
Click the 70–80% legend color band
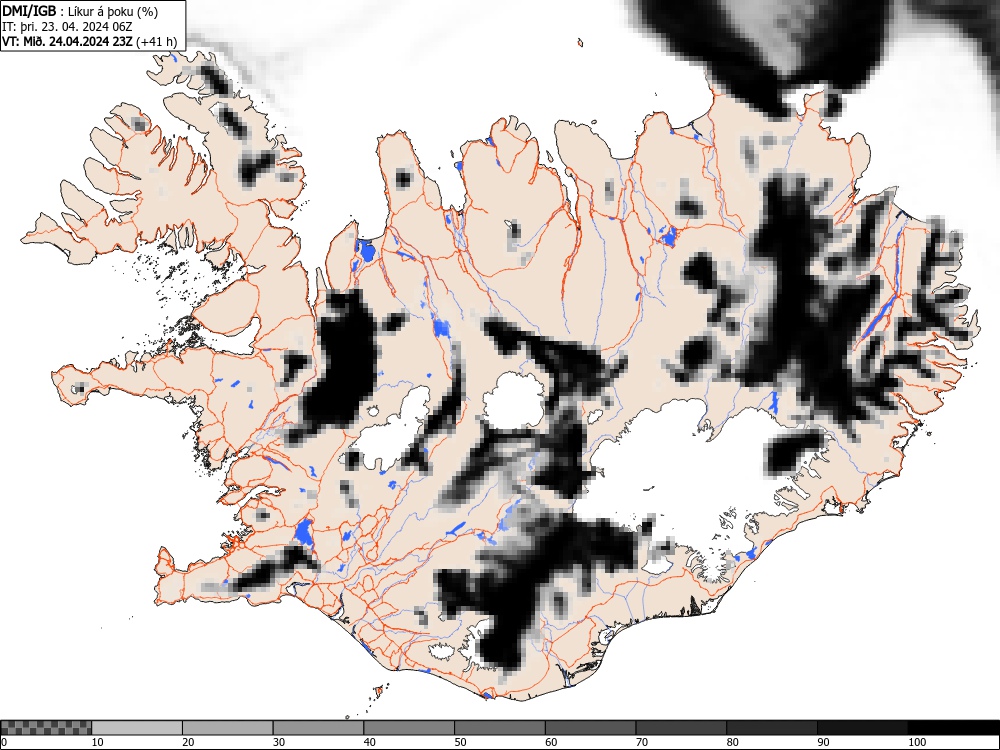tap(681, 728)
